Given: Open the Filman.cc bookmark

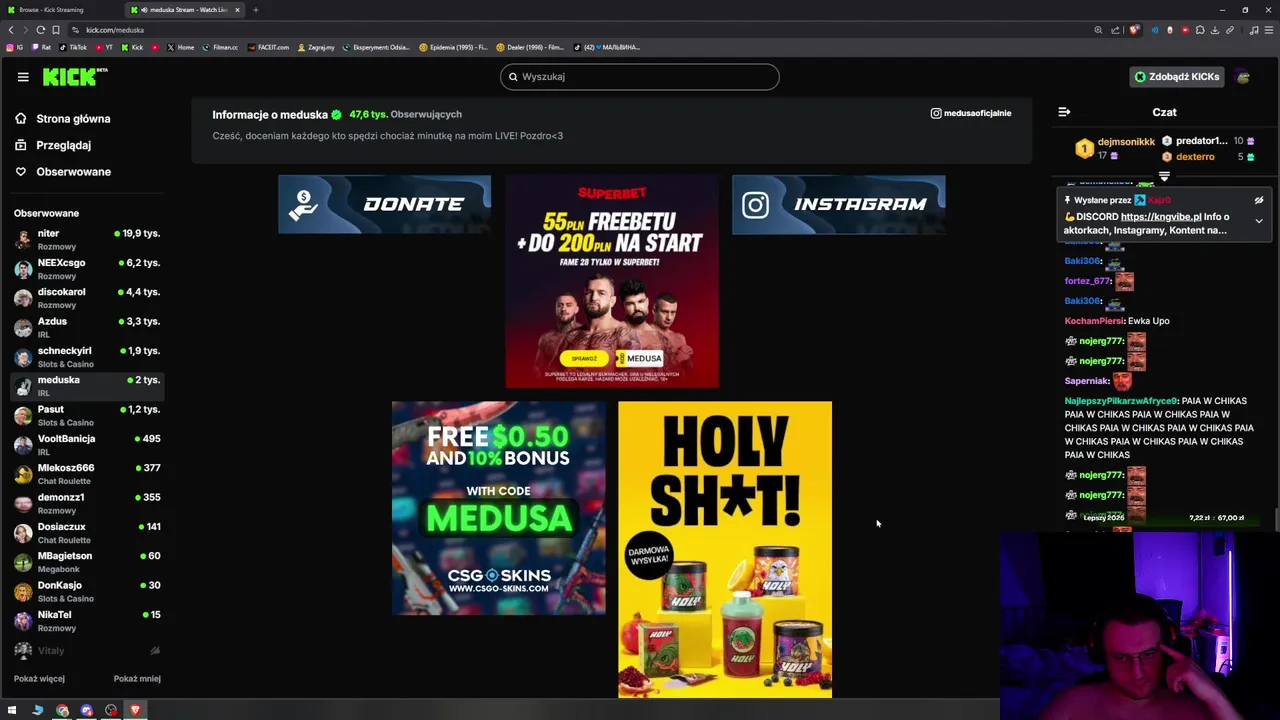Looking at the screenshot, I should (220, 47).
